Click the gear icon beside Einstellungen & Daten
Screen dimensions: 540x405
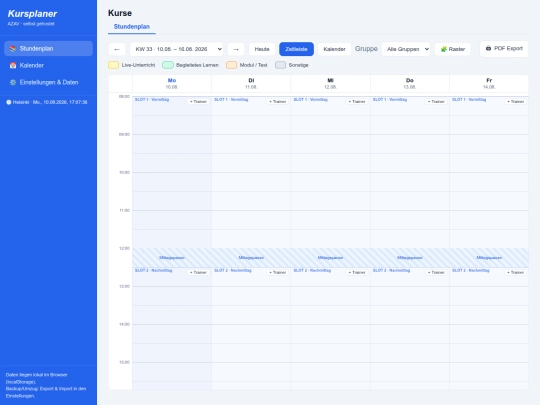13,82
